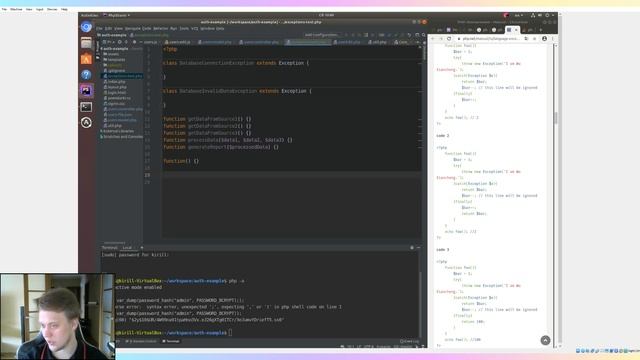Select the PhpStorm icon in the dock

click(x=86, y=91)
